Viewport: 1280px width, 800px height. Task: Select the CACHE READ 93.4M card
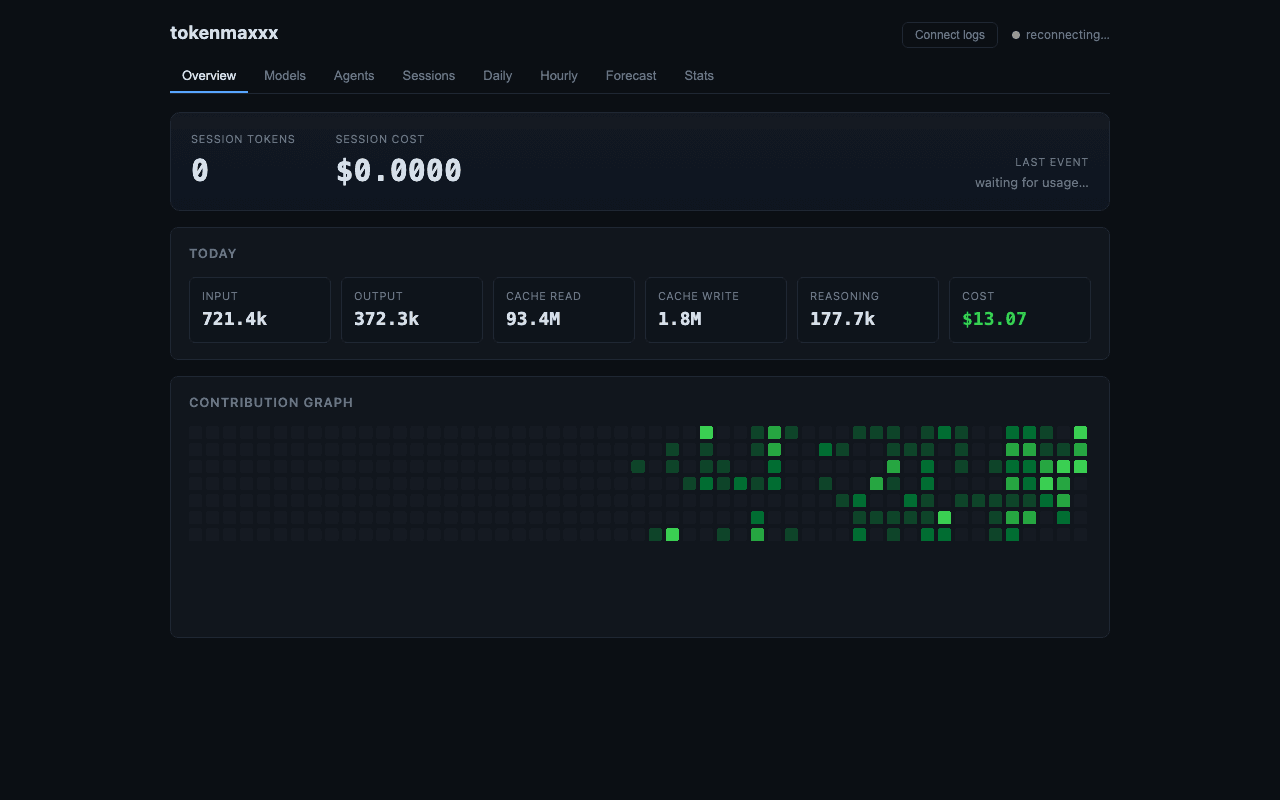pyautogui.click(x=564, y=310)
